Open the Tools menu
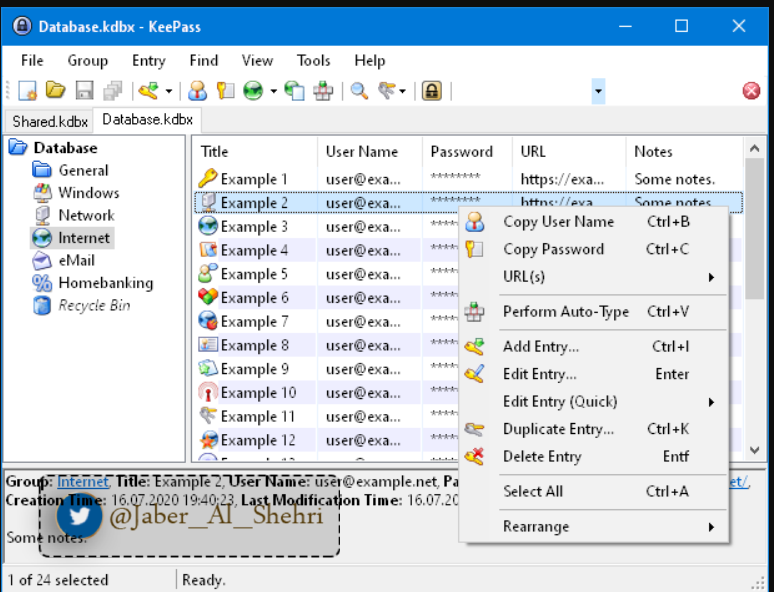774x592 pixels. pos(313,61)
